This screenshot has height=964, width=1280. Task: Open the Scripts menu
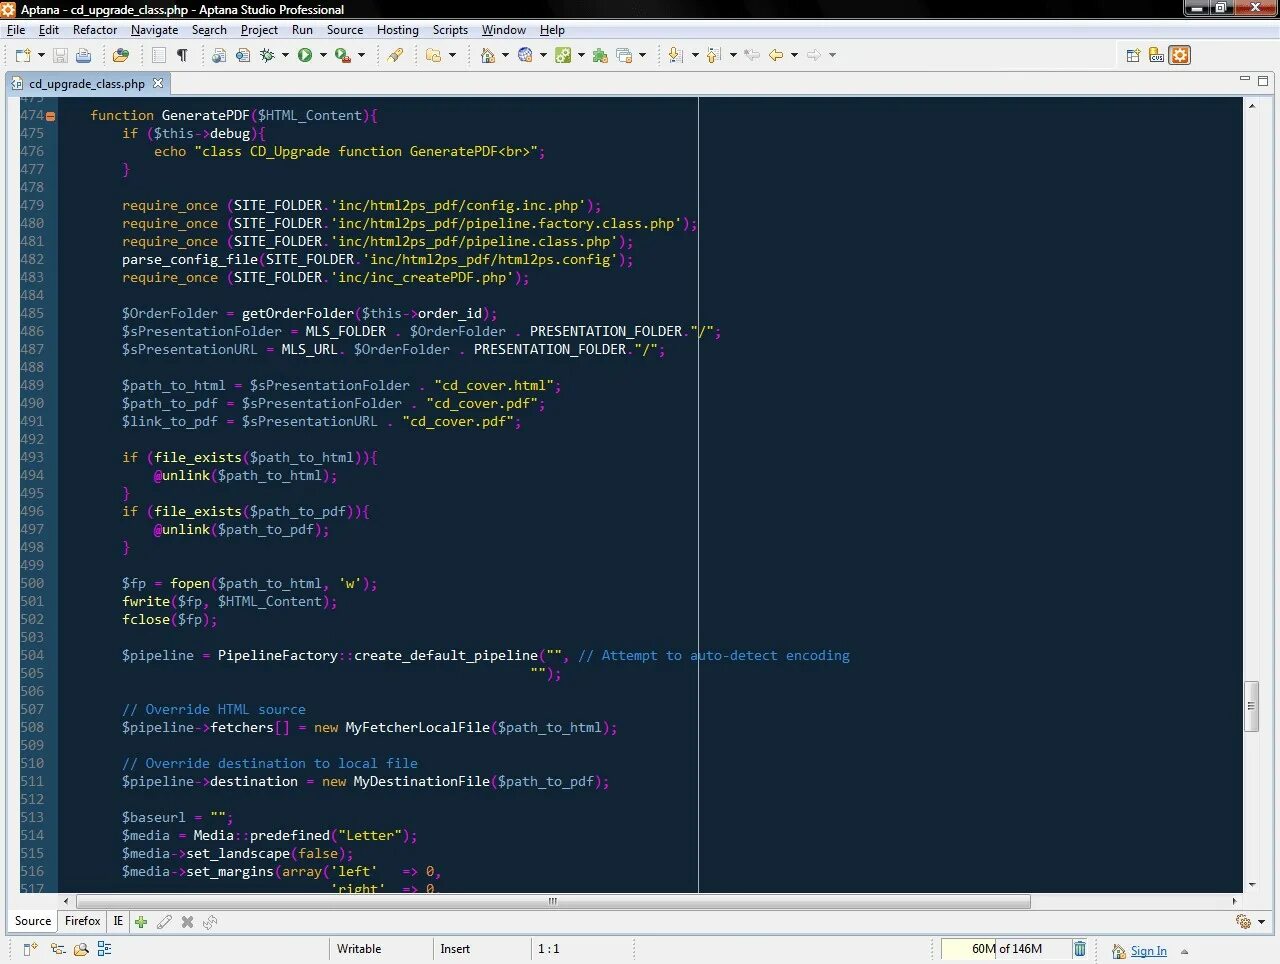[x=450, y=30]
